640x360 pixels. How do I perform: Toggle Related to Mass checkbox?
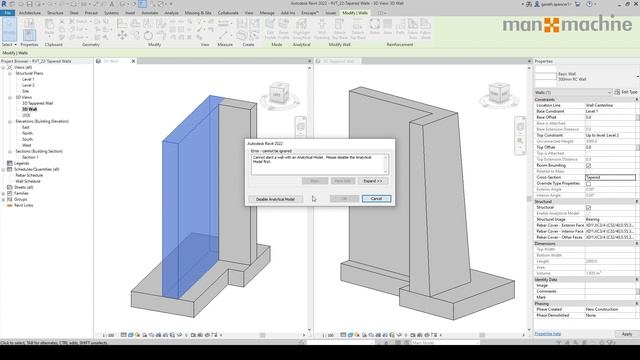pos(588,171)
